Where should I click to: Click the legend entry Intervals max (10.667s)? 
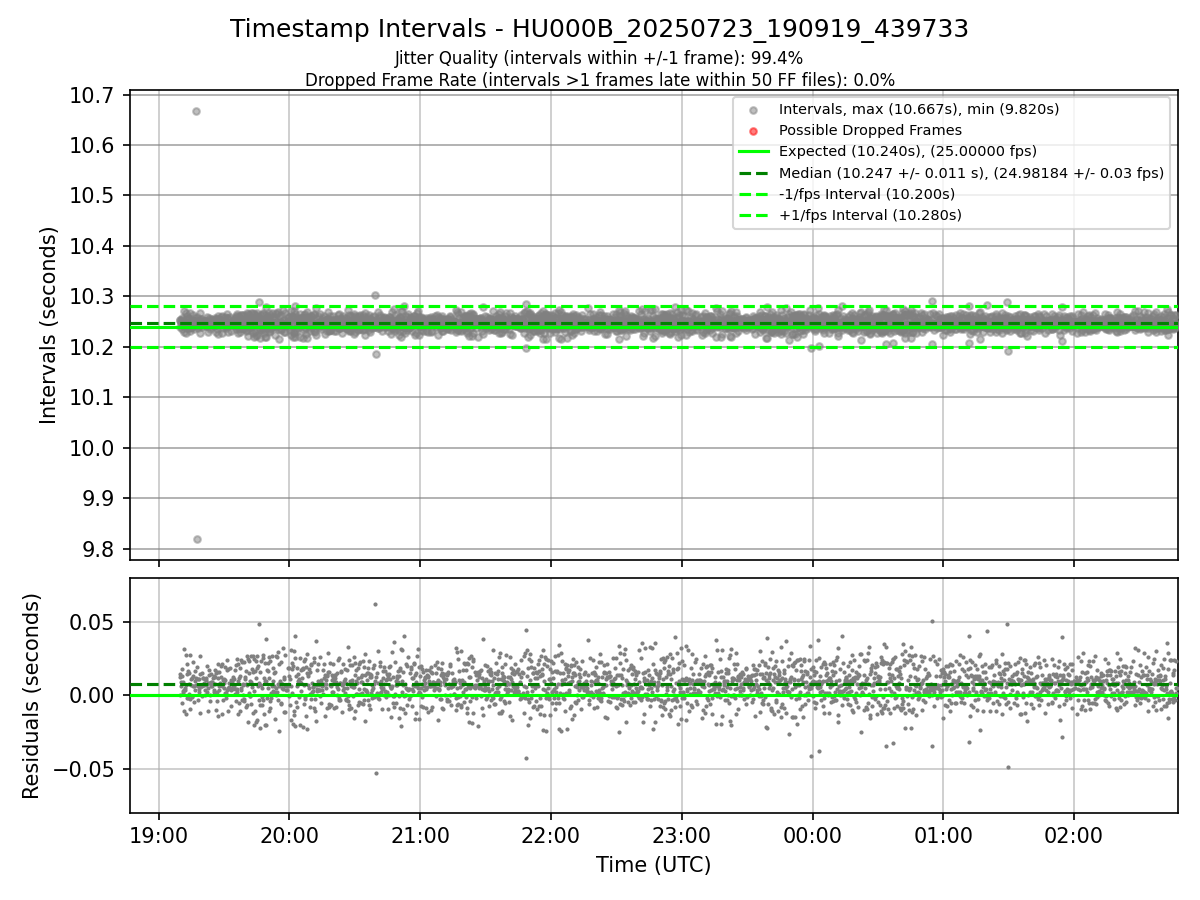click(919, 109)
